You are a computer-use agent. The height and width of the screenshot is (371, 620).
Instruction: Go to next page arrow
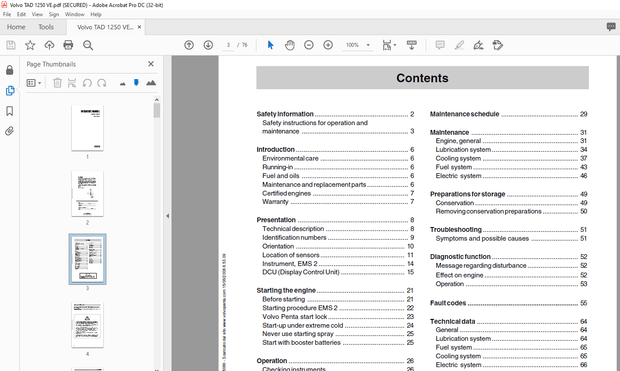[x=208, y=45]
